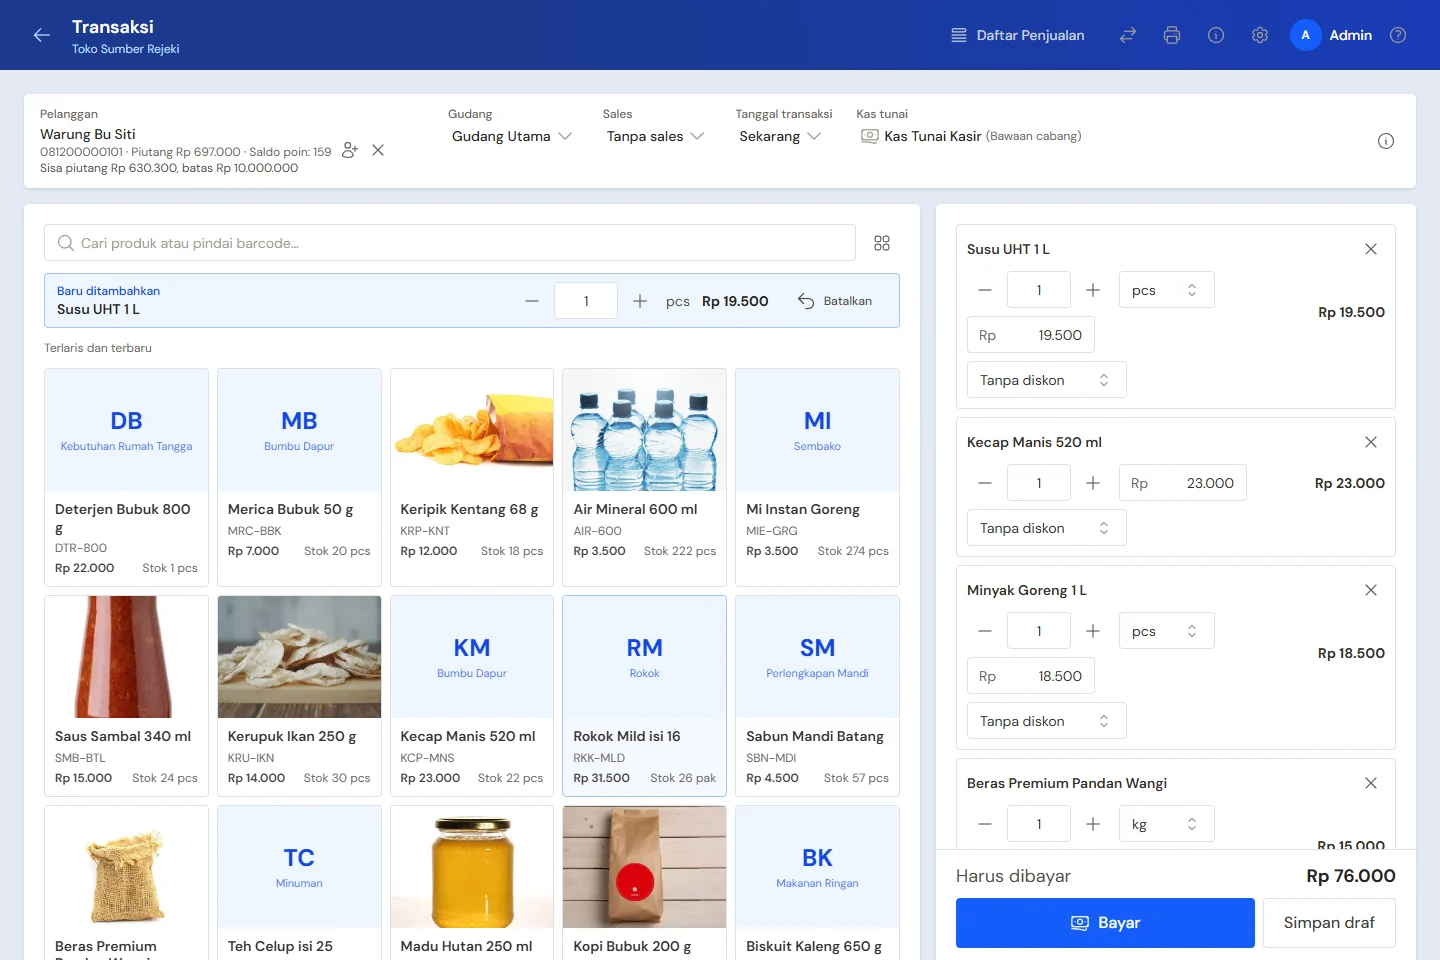Remove customer Warung Bu Siti

(x=378, y=150)
